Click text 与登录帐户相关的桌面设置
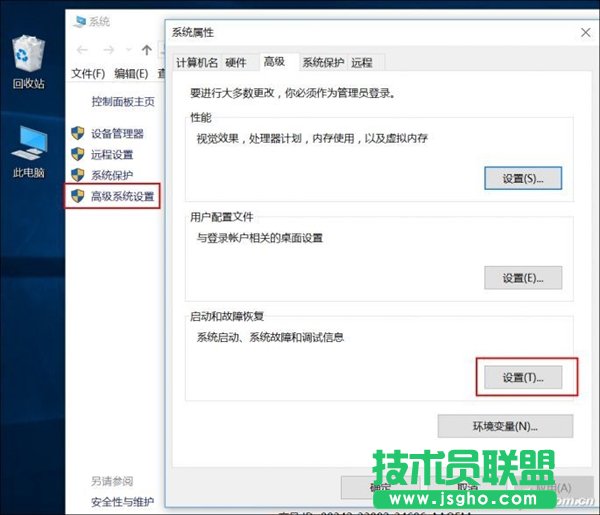Screen dimensions: 600x515 pyautogui.click(x=259, y=238)
